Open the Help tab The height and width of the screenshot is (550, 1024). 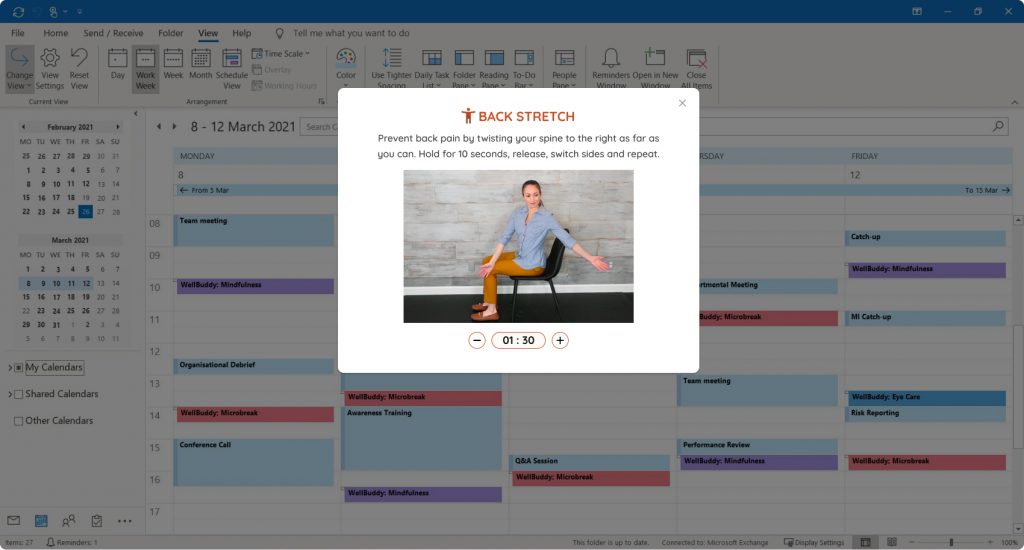coord(242,33)
